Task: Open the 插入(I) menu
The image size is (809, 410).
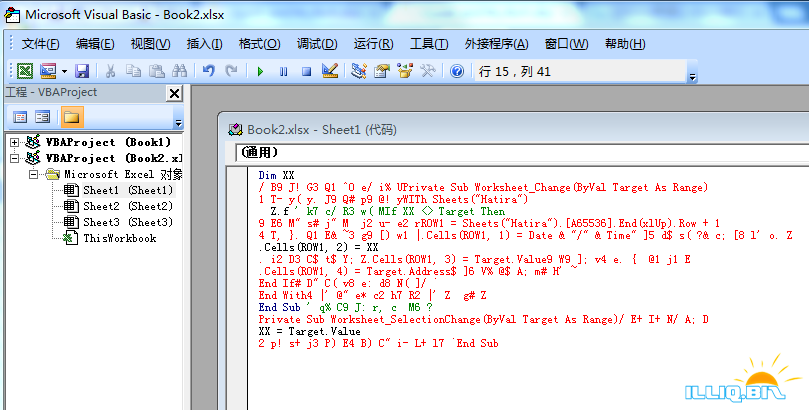Action: [x=204, y=44]
